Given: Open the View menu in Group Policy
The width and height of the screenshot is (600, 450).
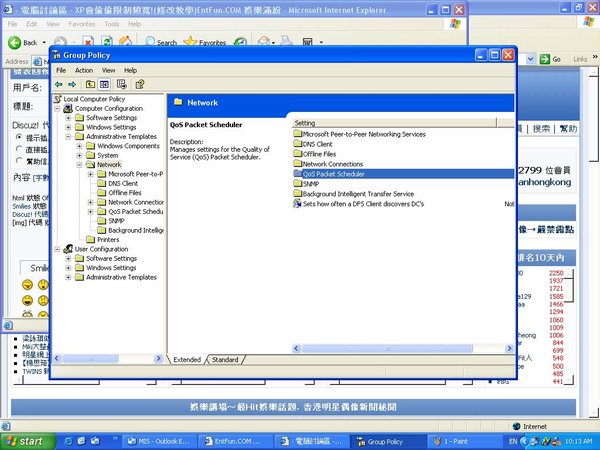Looking at the screenshot, I should [108, 70].
